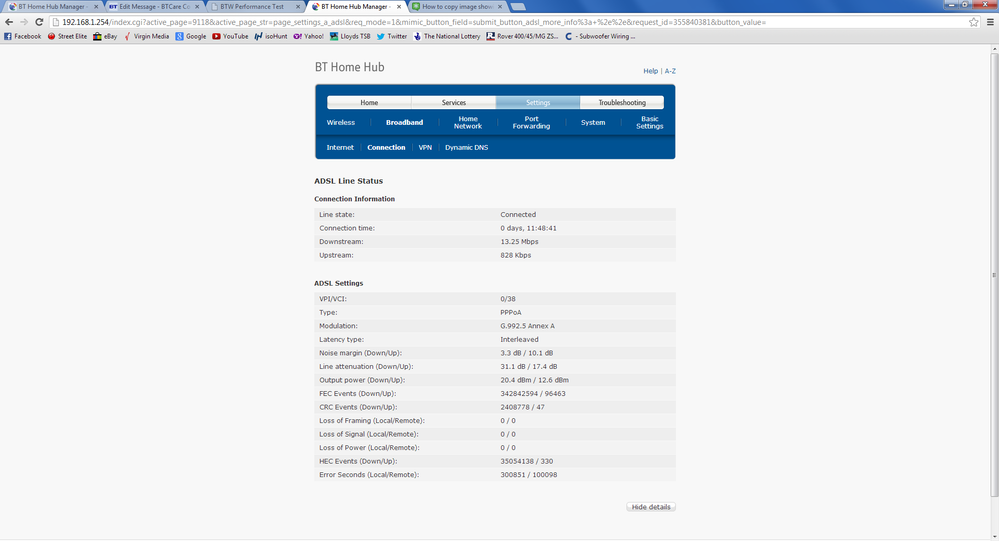Select the Line state value Connected
This screenshot has width=999, height=541.
518,215
